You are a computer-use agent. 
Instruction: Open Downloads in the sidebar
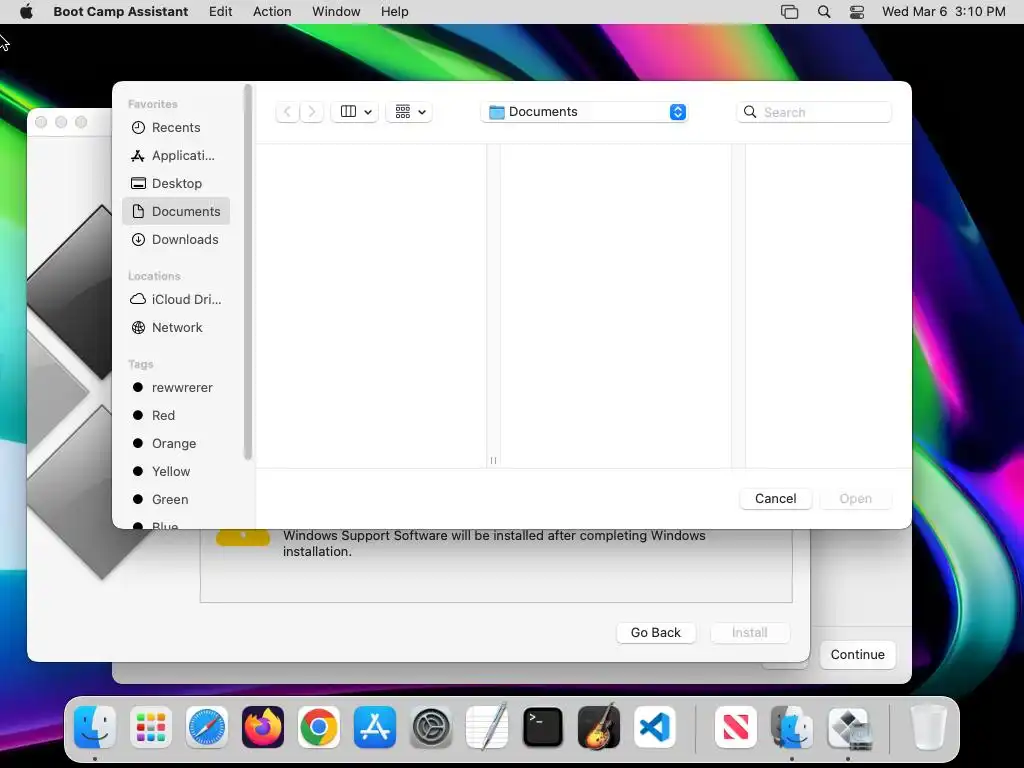pyautogui.click(x=176, y=240)
